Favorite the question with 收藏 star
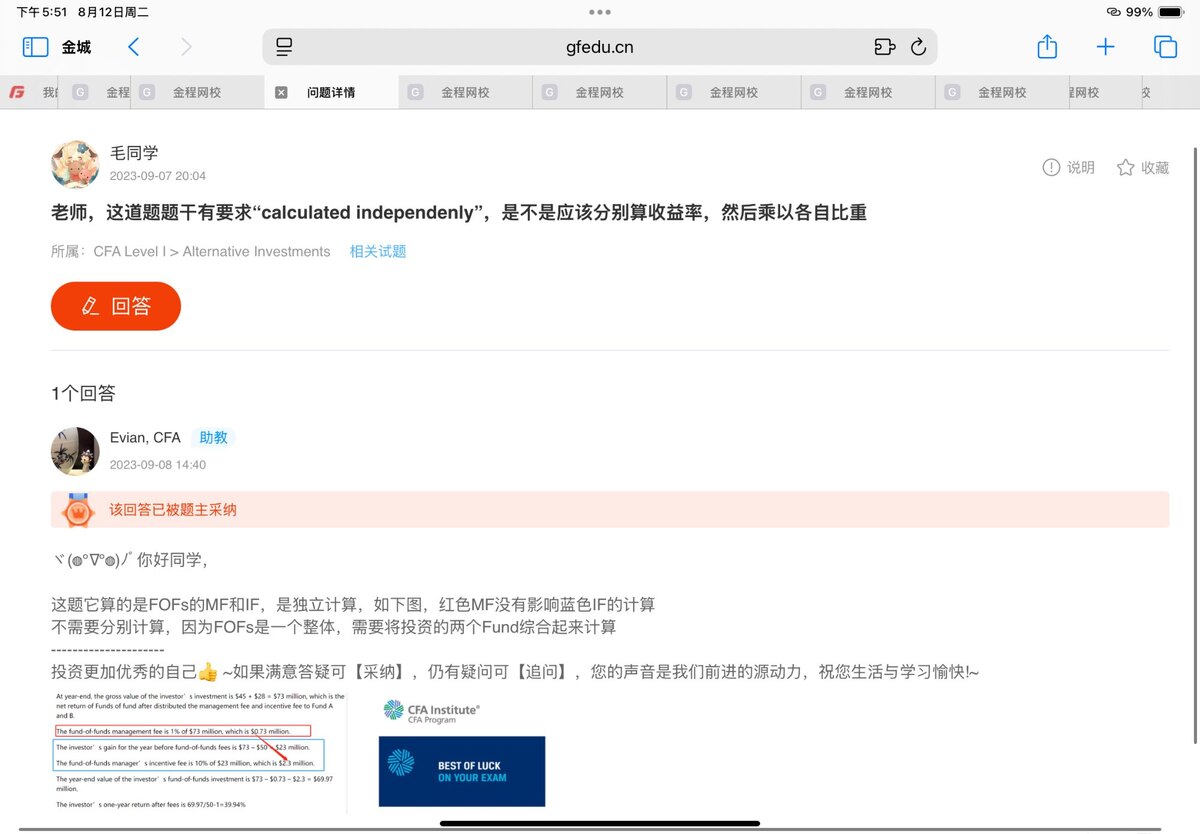The image size is (1200, 834). click(1142, 167)
